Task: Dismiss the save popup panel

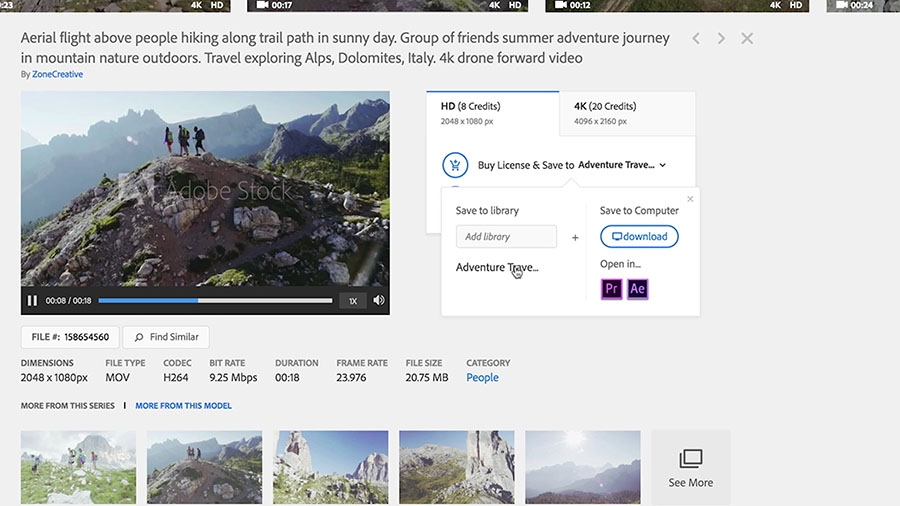Action: (x=690, y=198)
